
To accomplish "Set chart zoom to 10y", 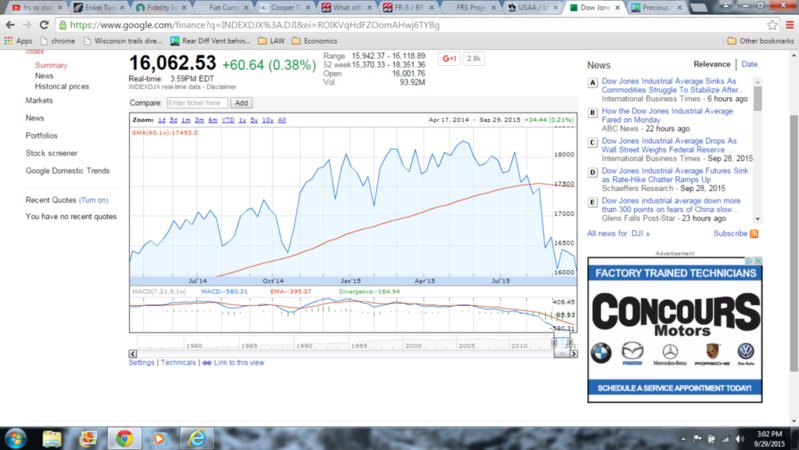I will pyautogui.click(x=268, y=120).
